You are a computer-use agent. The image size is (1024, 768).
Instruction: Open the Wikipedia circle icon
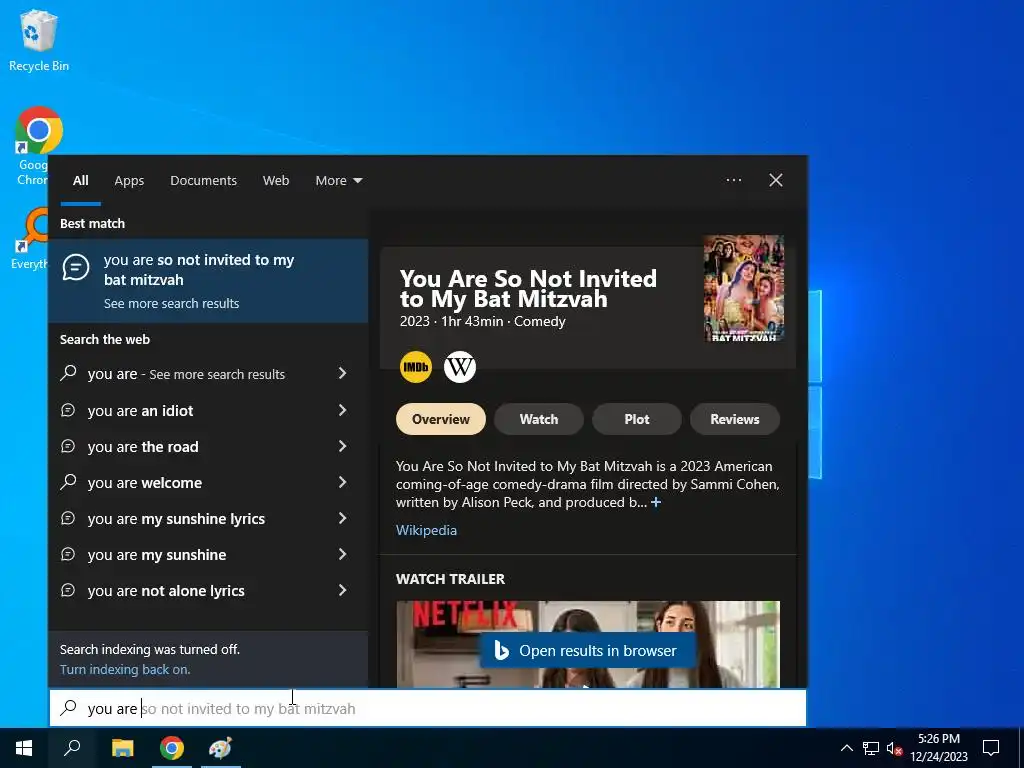pos(460,367)
